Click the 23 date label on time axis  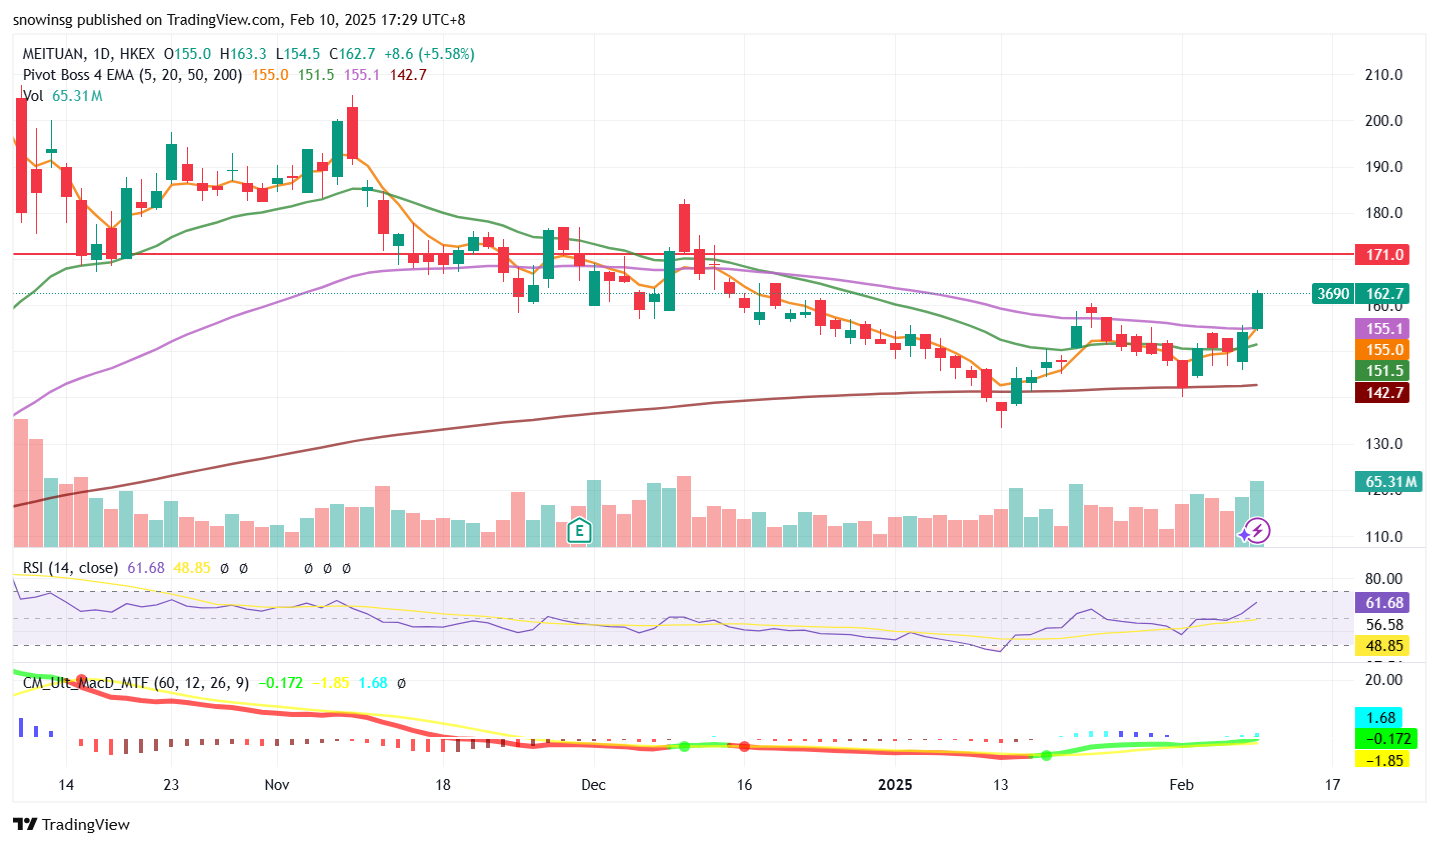click(171, 784)
